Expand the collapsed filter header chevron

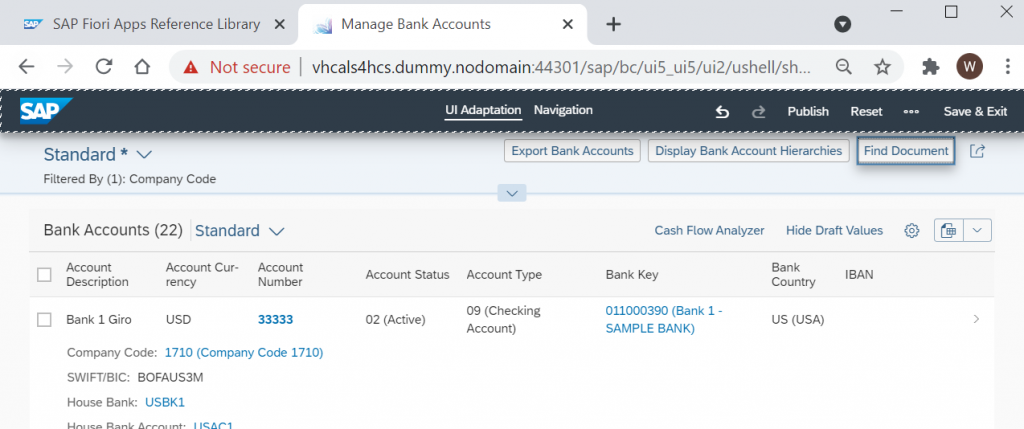pos(512,193)
